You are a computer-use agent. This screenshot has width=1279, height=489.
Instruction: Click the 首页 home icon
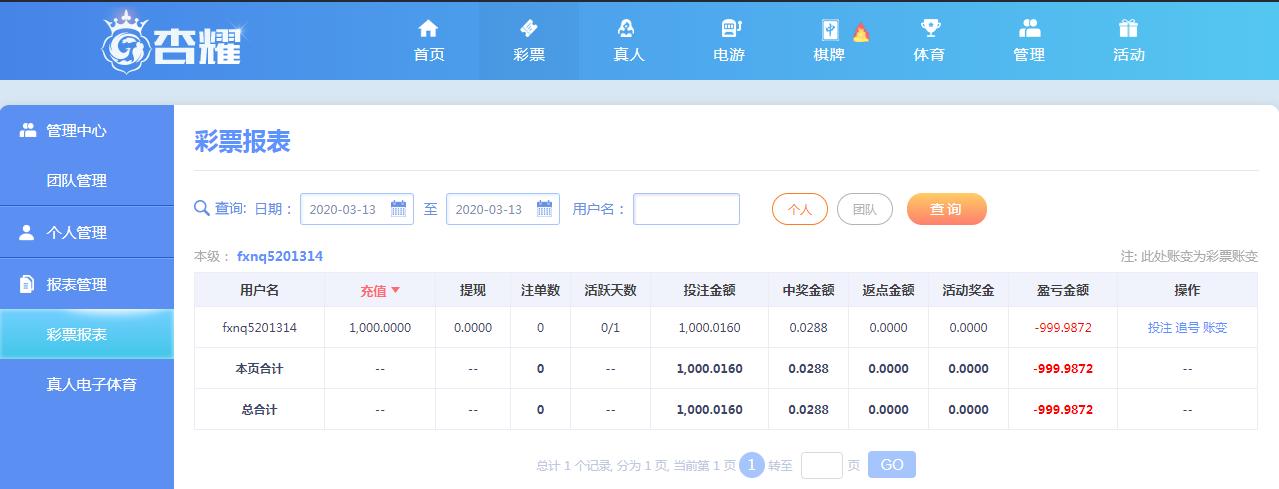(429, 28)
